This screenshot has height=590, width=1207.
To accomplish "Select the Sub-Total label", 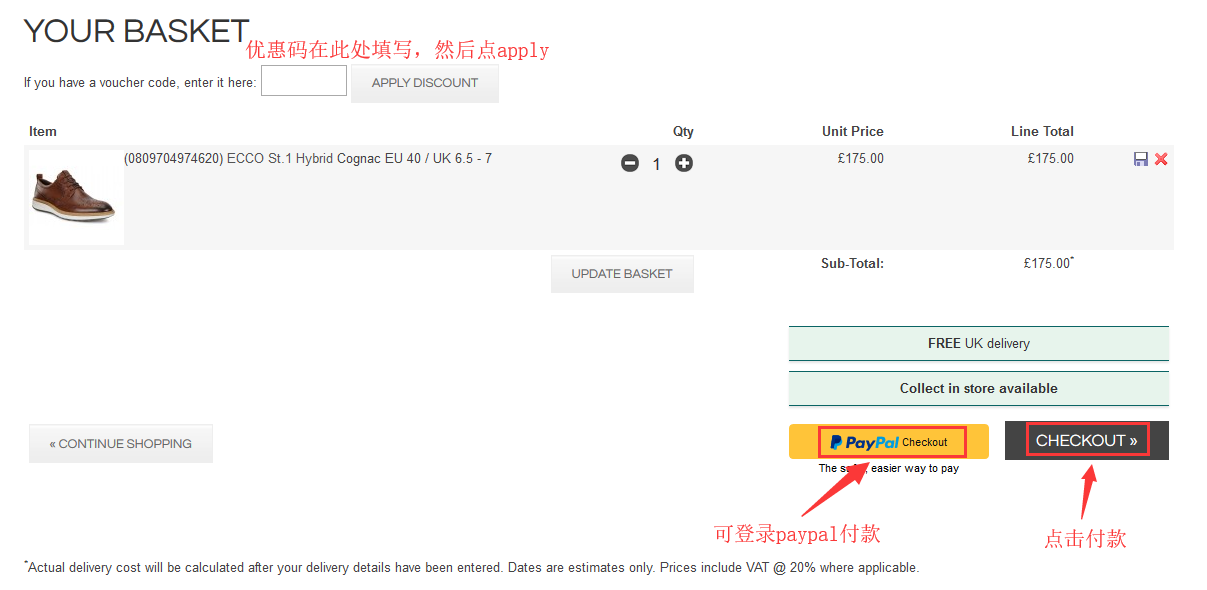I will pyautogui.click(x=853, y=264).
